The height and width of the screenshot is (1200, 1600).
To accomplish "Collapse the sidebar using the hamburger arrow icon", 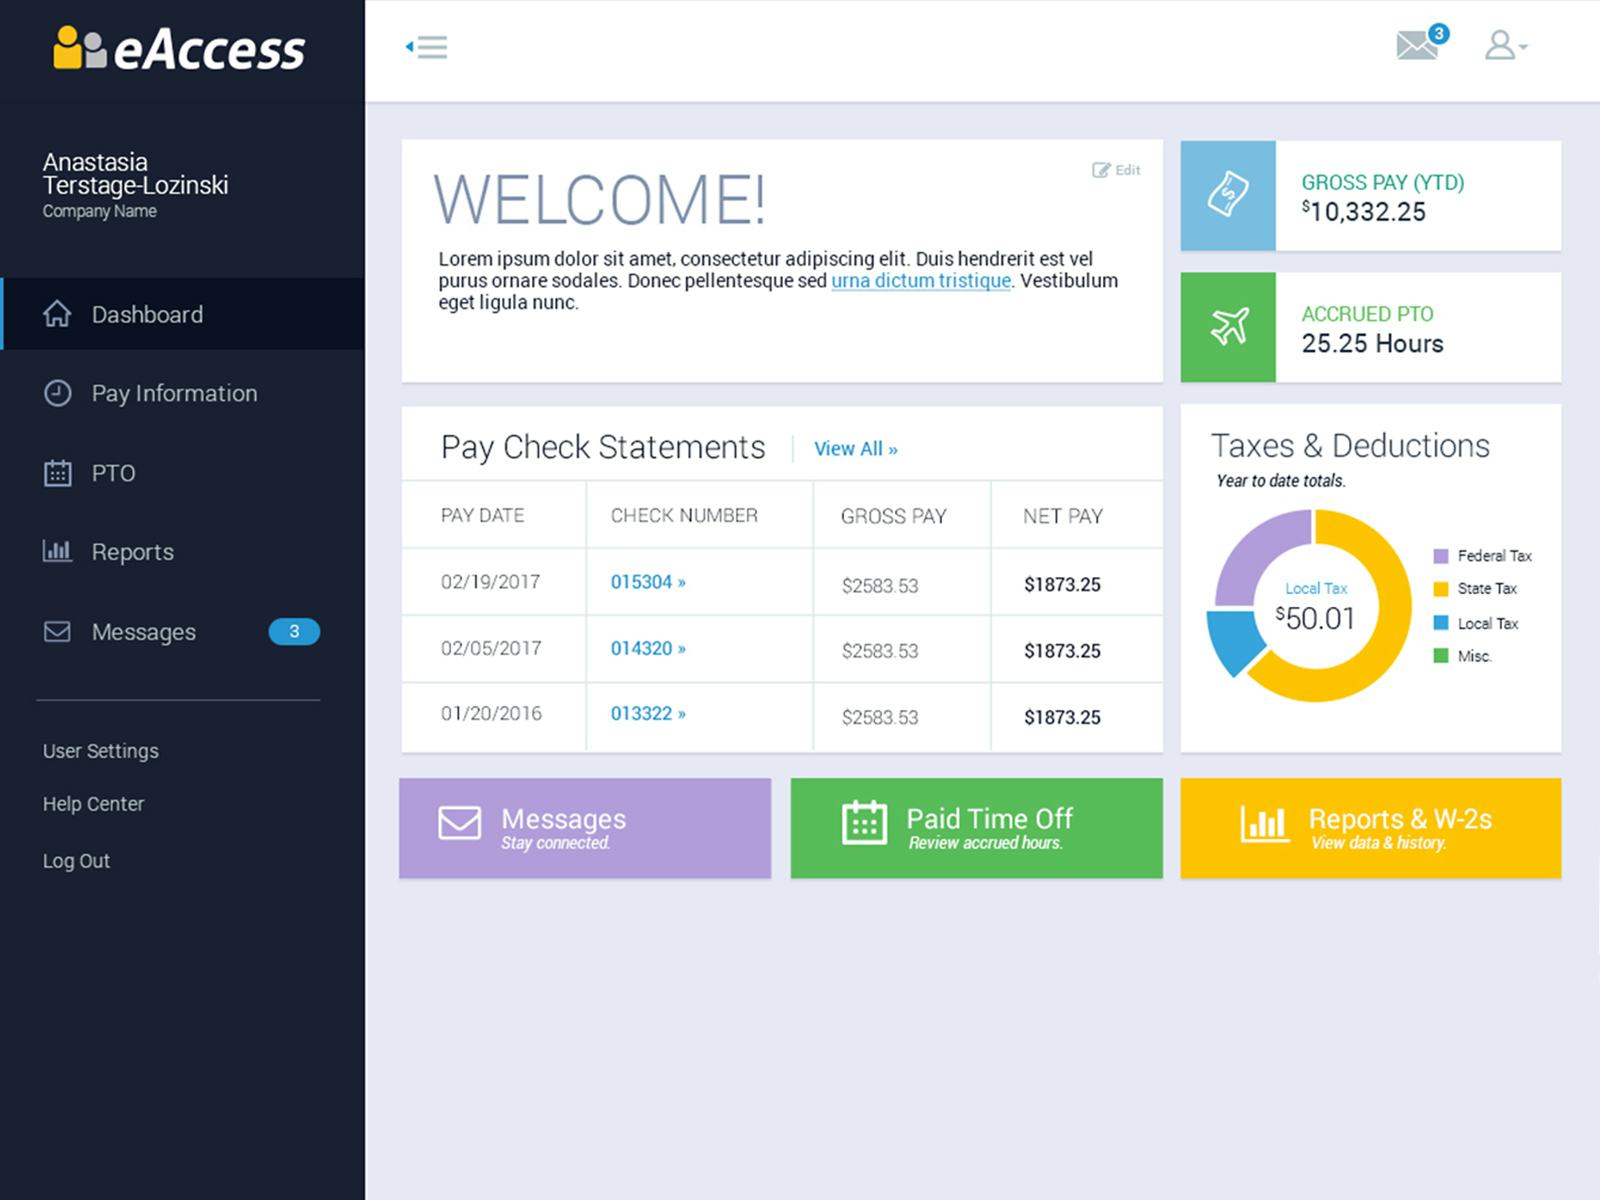I will (427, 47).
